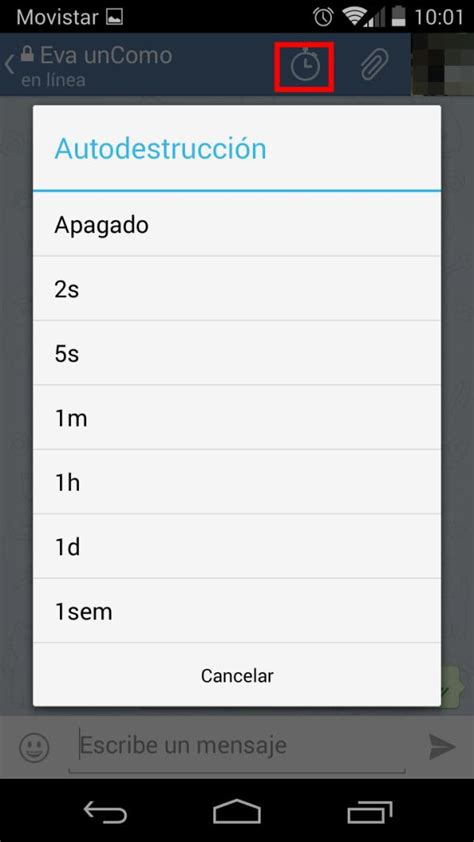Image resolution: width=474 pixels, height=842 pixels.
Task: Open the emoji smiley picker
Action: tap(34, 747)
